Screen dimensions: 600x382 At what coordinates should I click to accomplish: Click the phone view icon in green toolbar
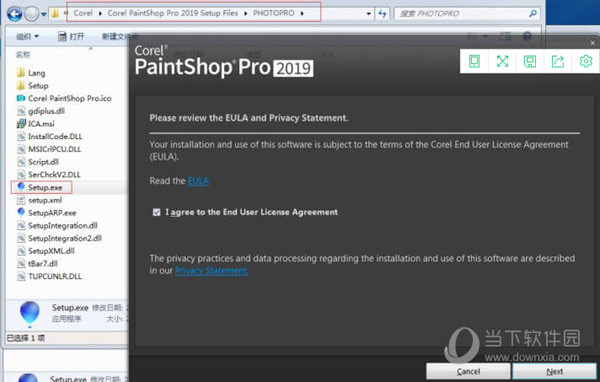tap(474, 61)
